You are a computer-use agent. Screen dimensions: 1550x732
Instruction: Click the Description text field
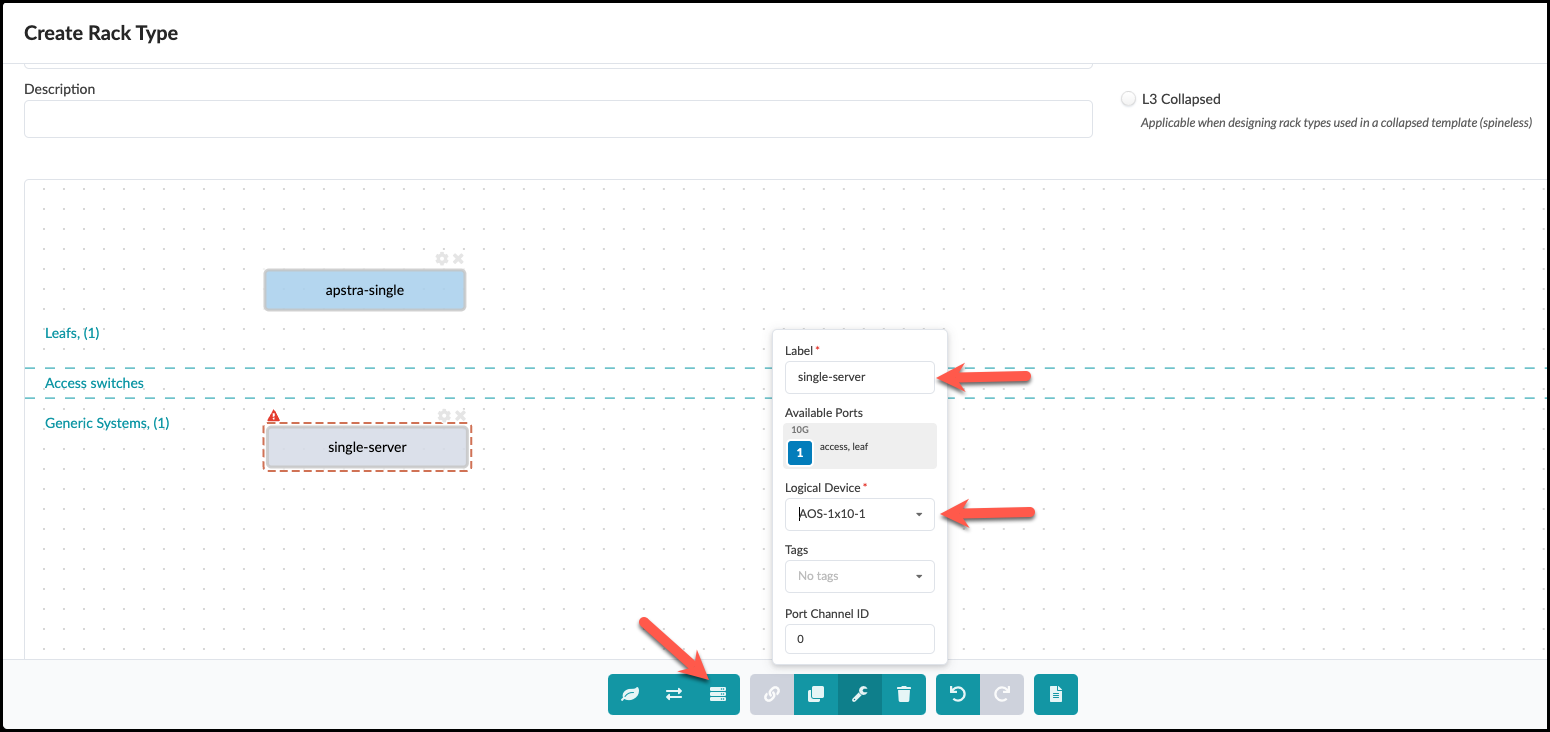point(558,119)
